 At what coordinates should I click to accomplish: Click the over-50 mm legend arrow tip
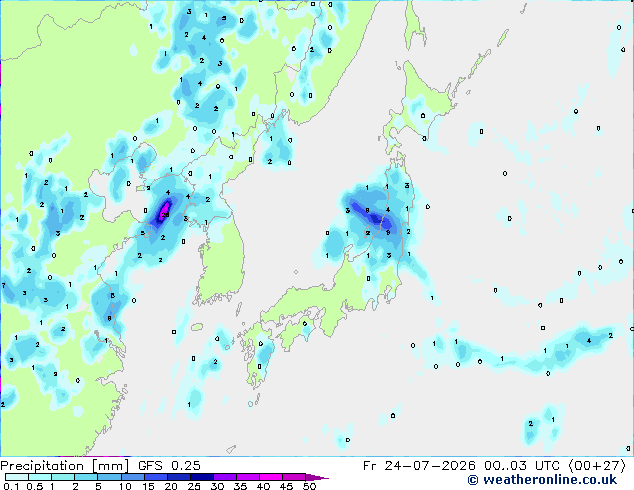[317, 477]
